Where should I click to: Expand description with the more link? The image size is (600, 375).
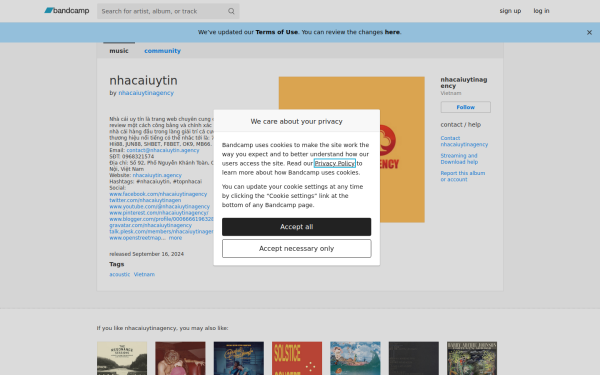point(175,238)
